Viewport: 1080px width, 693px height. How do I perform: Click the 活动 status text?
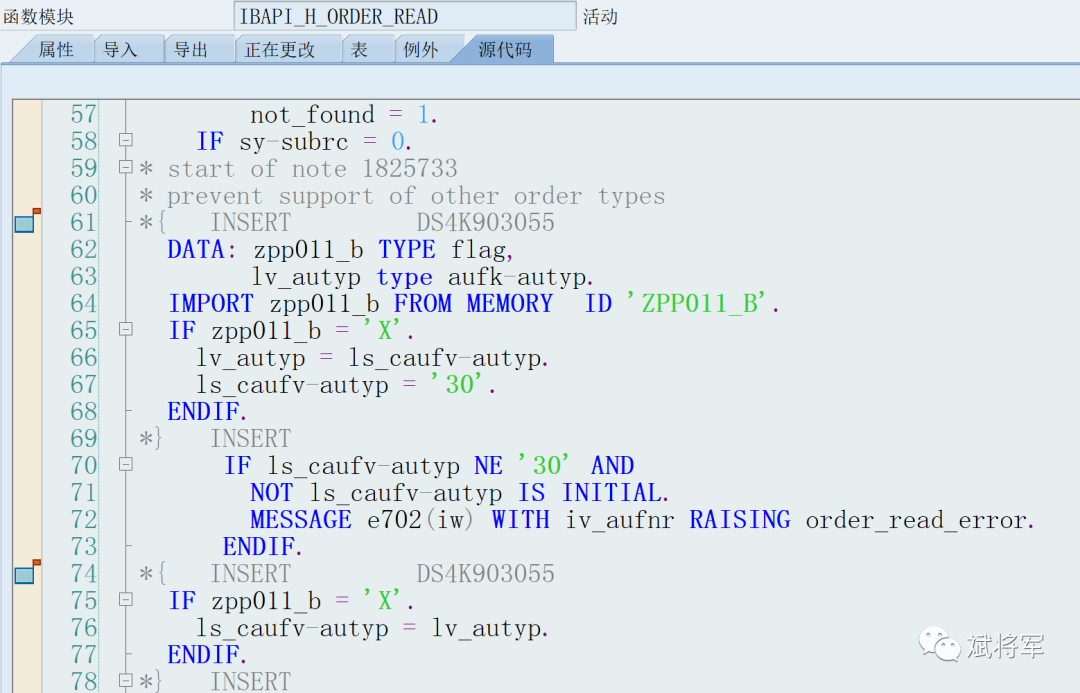(x=600, y=17)
